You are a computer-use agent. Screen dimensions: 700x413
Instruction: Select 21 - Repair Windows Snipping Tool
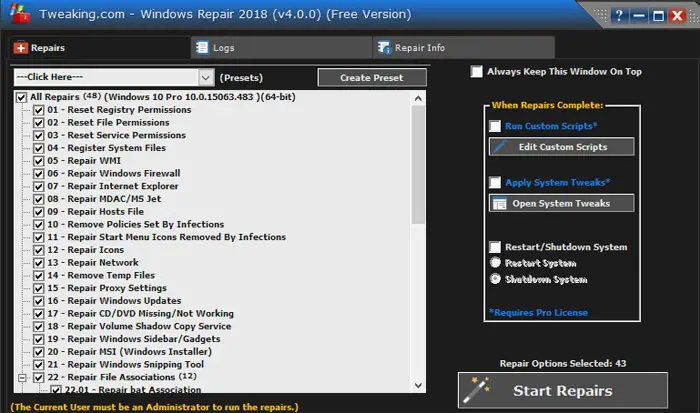coord(126,364)
